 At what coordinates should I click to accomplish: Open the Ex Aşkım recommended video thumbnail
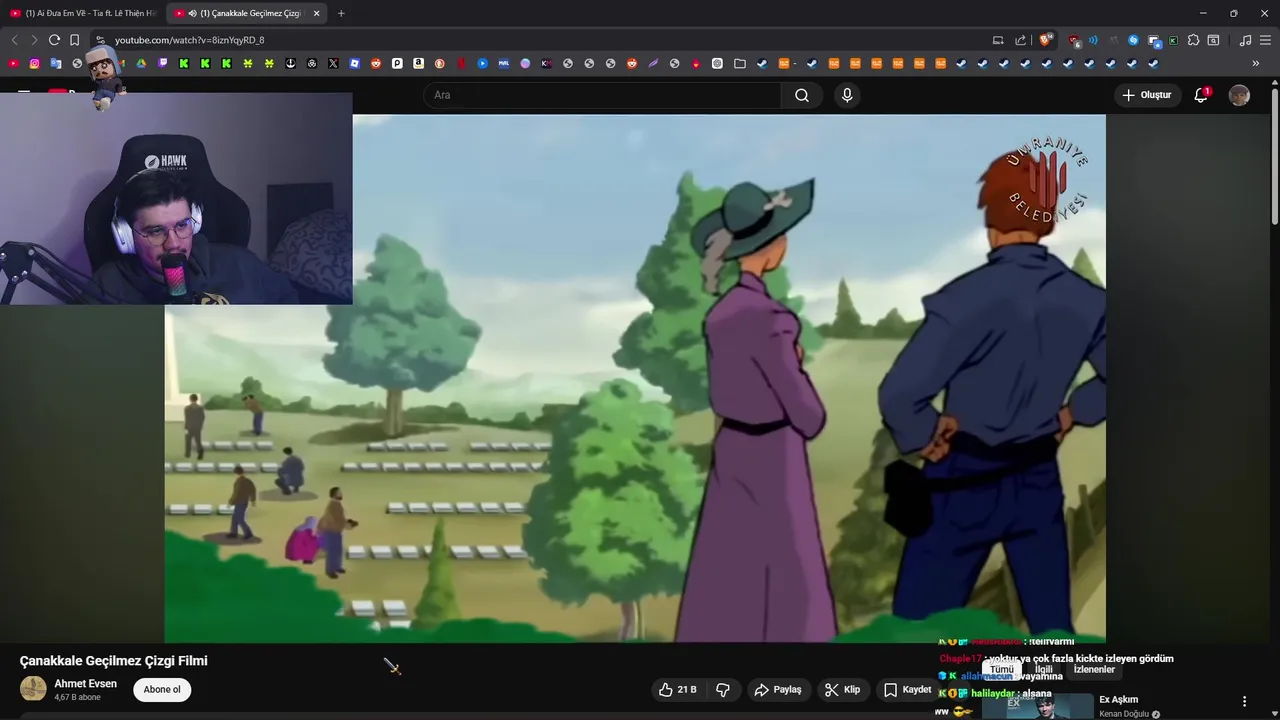(1038, 705)
